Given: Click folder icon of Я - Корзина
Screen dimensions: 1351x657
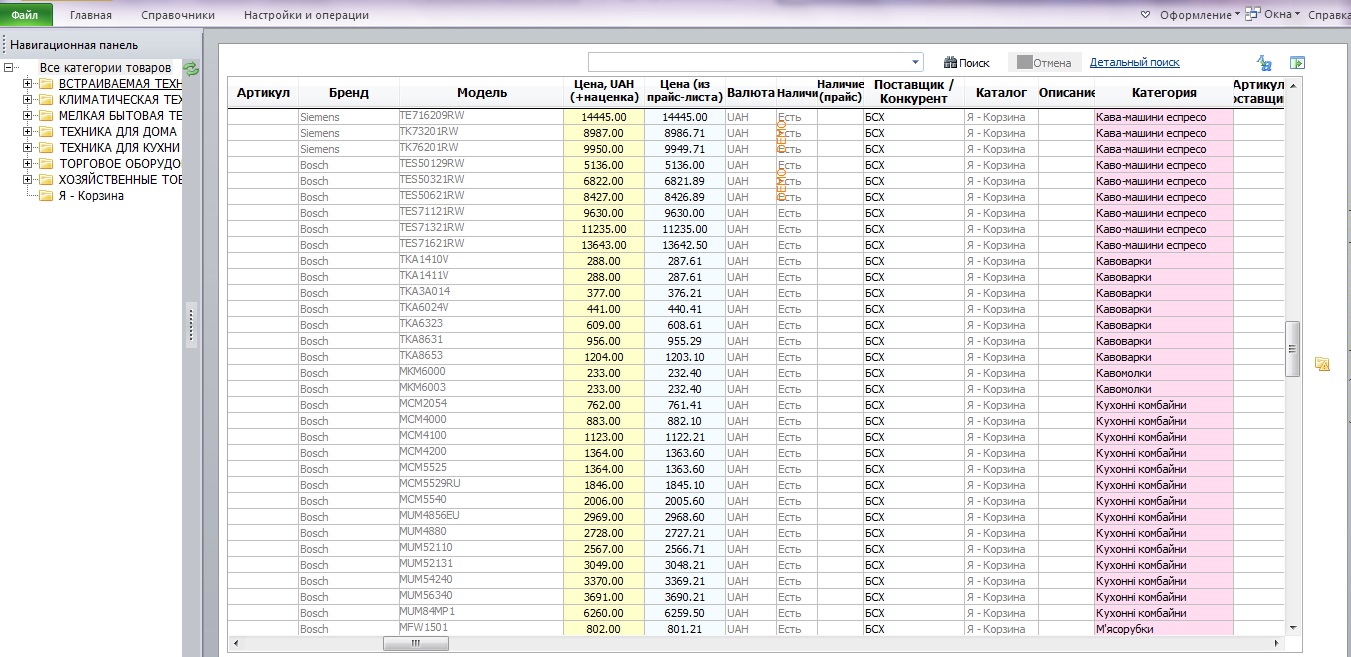Looking at the screenshot, I should 45,196.
